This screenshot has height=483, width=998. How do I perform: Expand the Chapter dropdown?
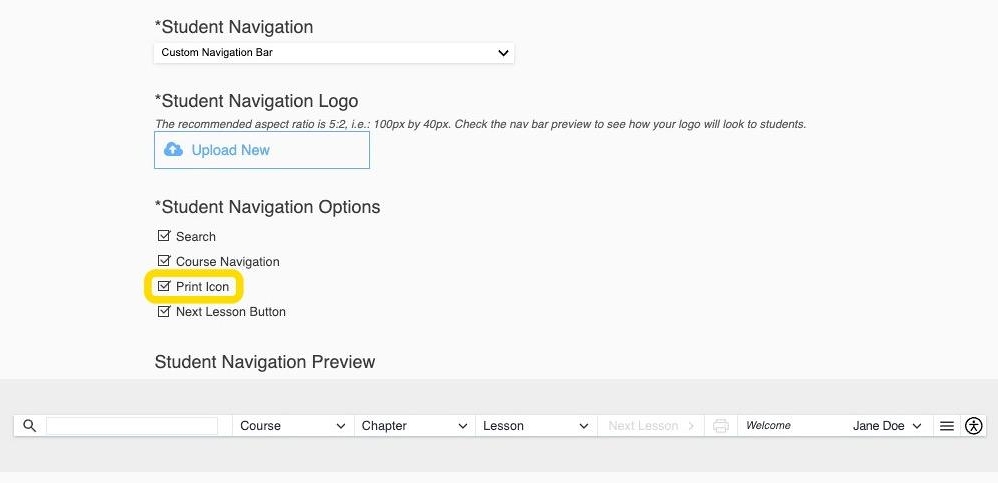415,426
